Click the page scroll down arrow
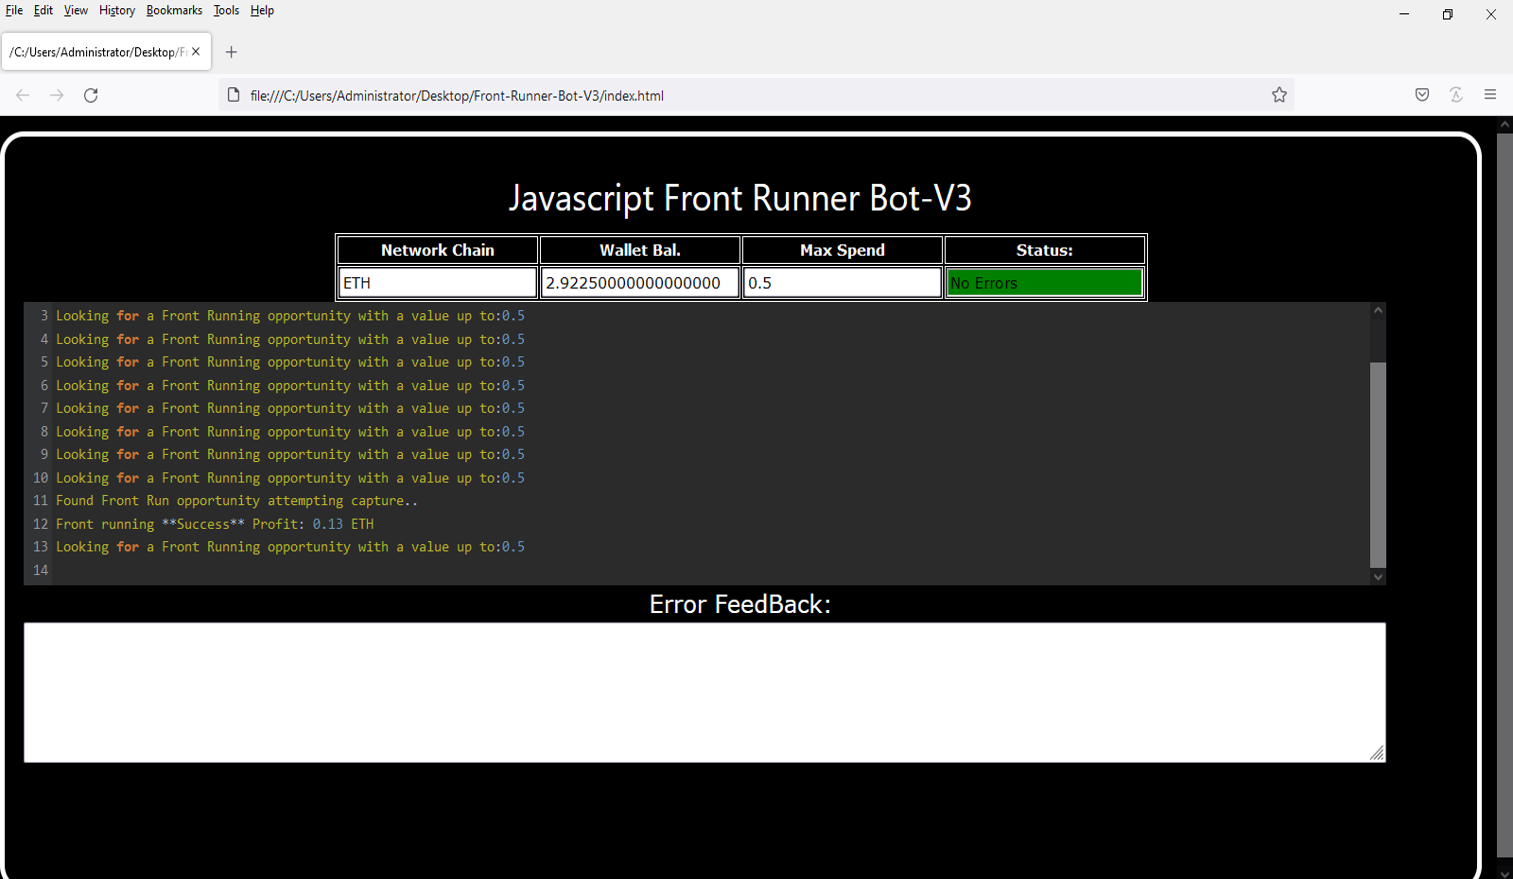Screen dimensions: 1513x879 click(x=1504, y=873)
